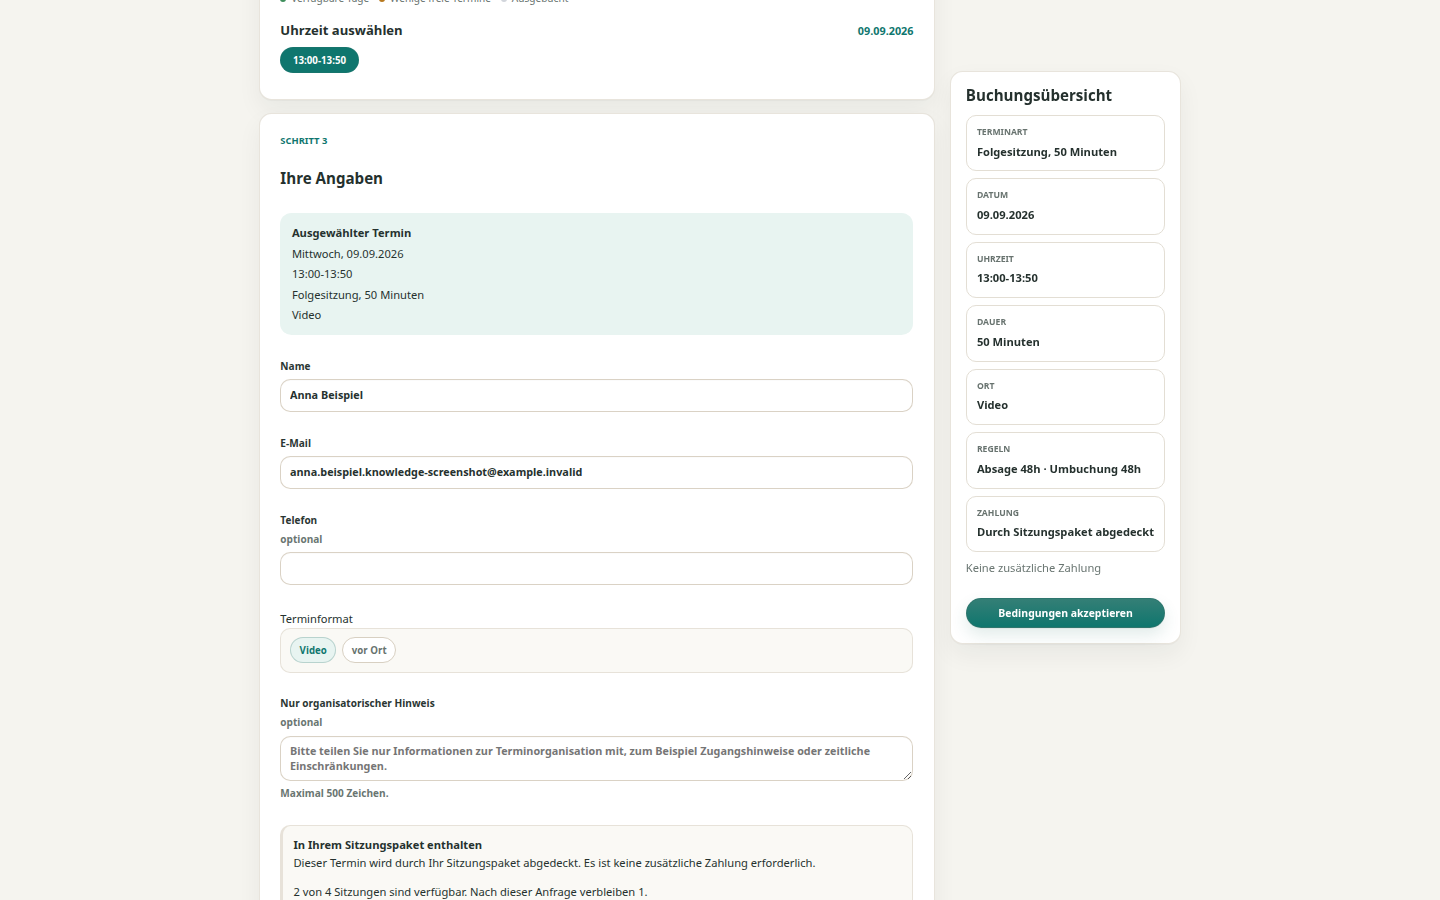Click the Uhrzeit card showing 13:00-13:50
This screenshot has width=1440, height=900.
pos(1065,270)
